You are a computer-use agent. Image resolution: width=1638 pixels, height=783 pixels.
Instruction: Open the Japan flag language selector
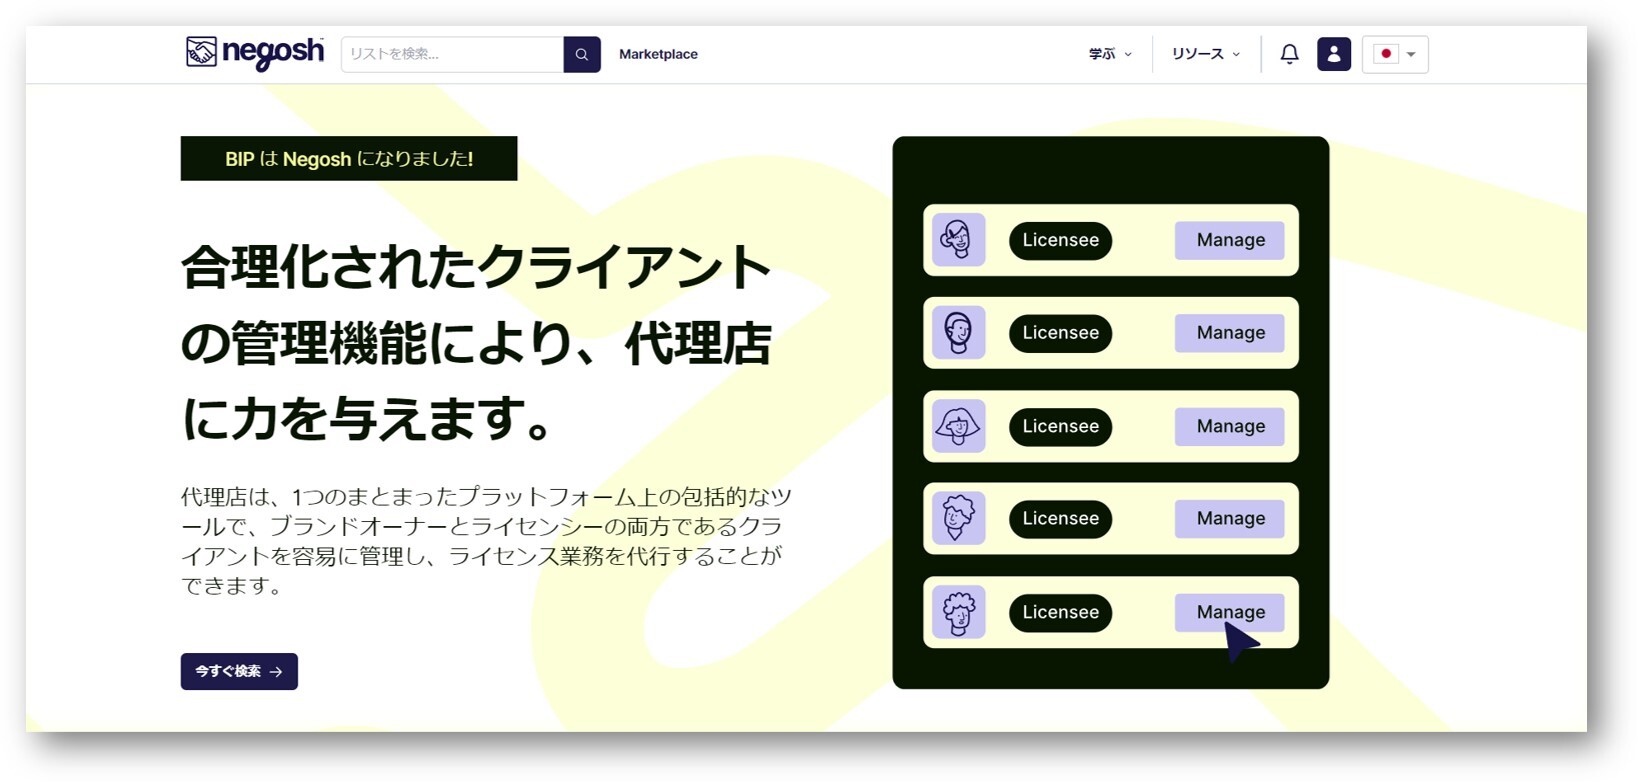[1395, 54]
